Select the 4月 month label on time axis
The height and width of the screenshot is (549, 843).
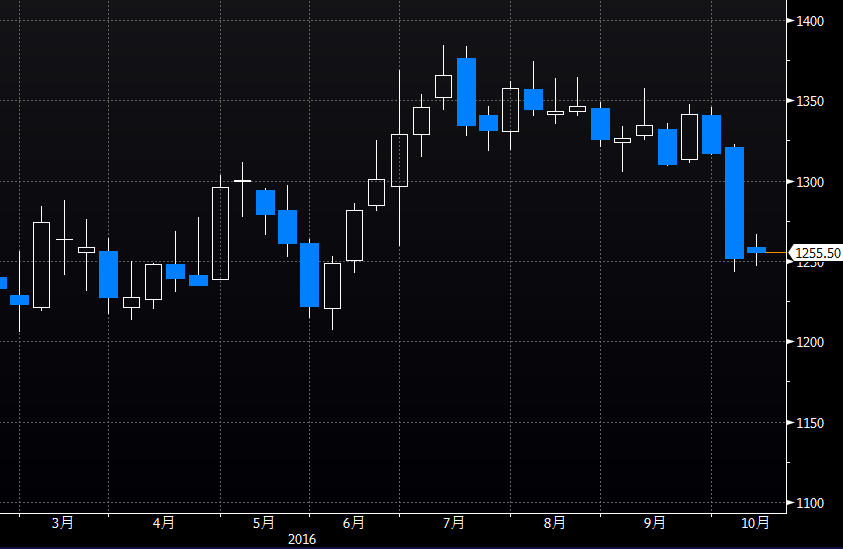point(164,522)
